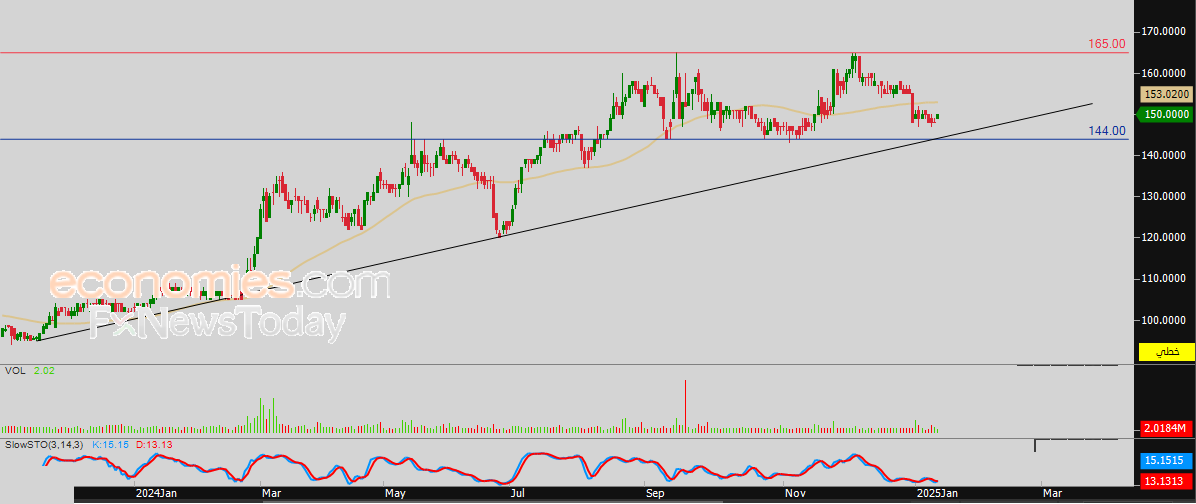Click the blue 15.1515 stochastic K tag
1196x504 pixels.
tap(1166, 460)
